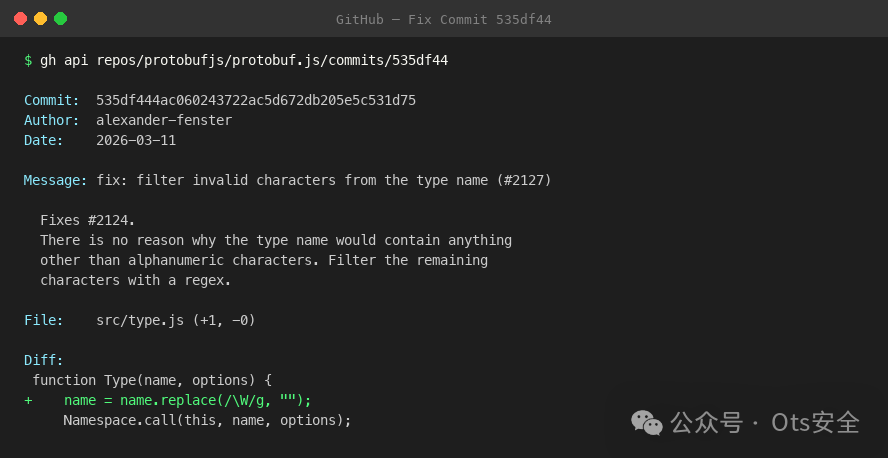
Task: Click the green plus diff marker
Action: 28,400
